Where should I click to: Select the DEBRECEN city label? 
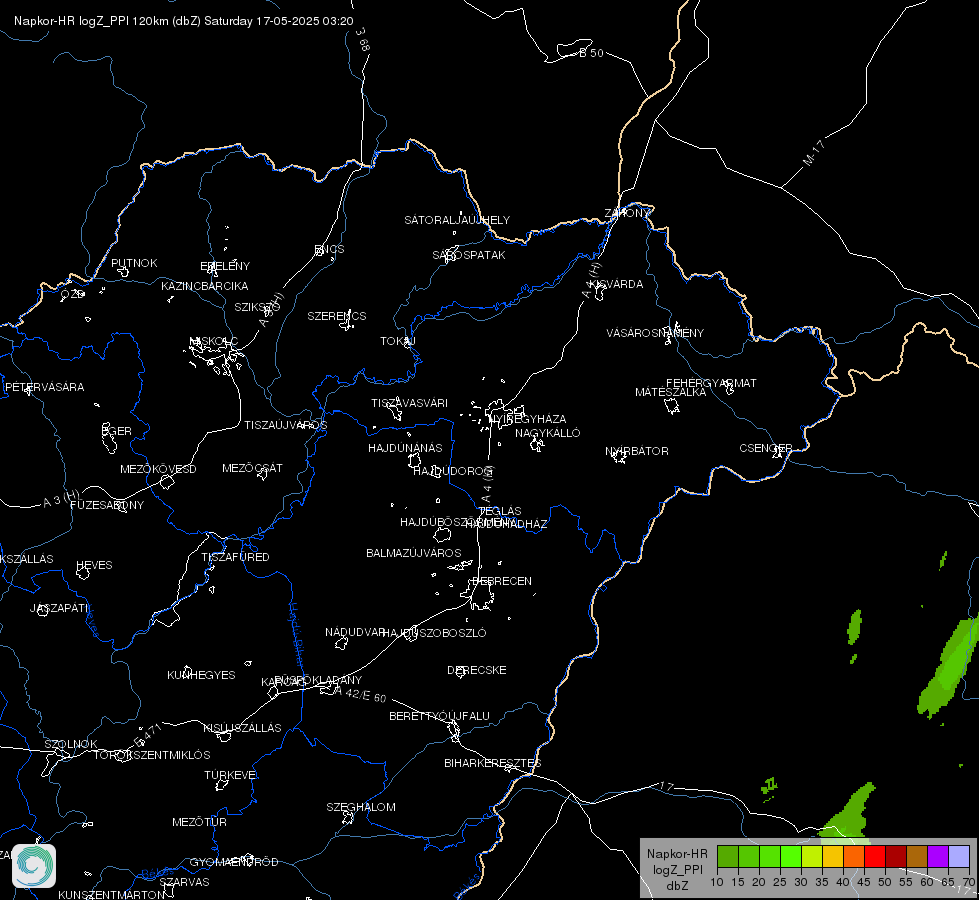tap(502, 581)
